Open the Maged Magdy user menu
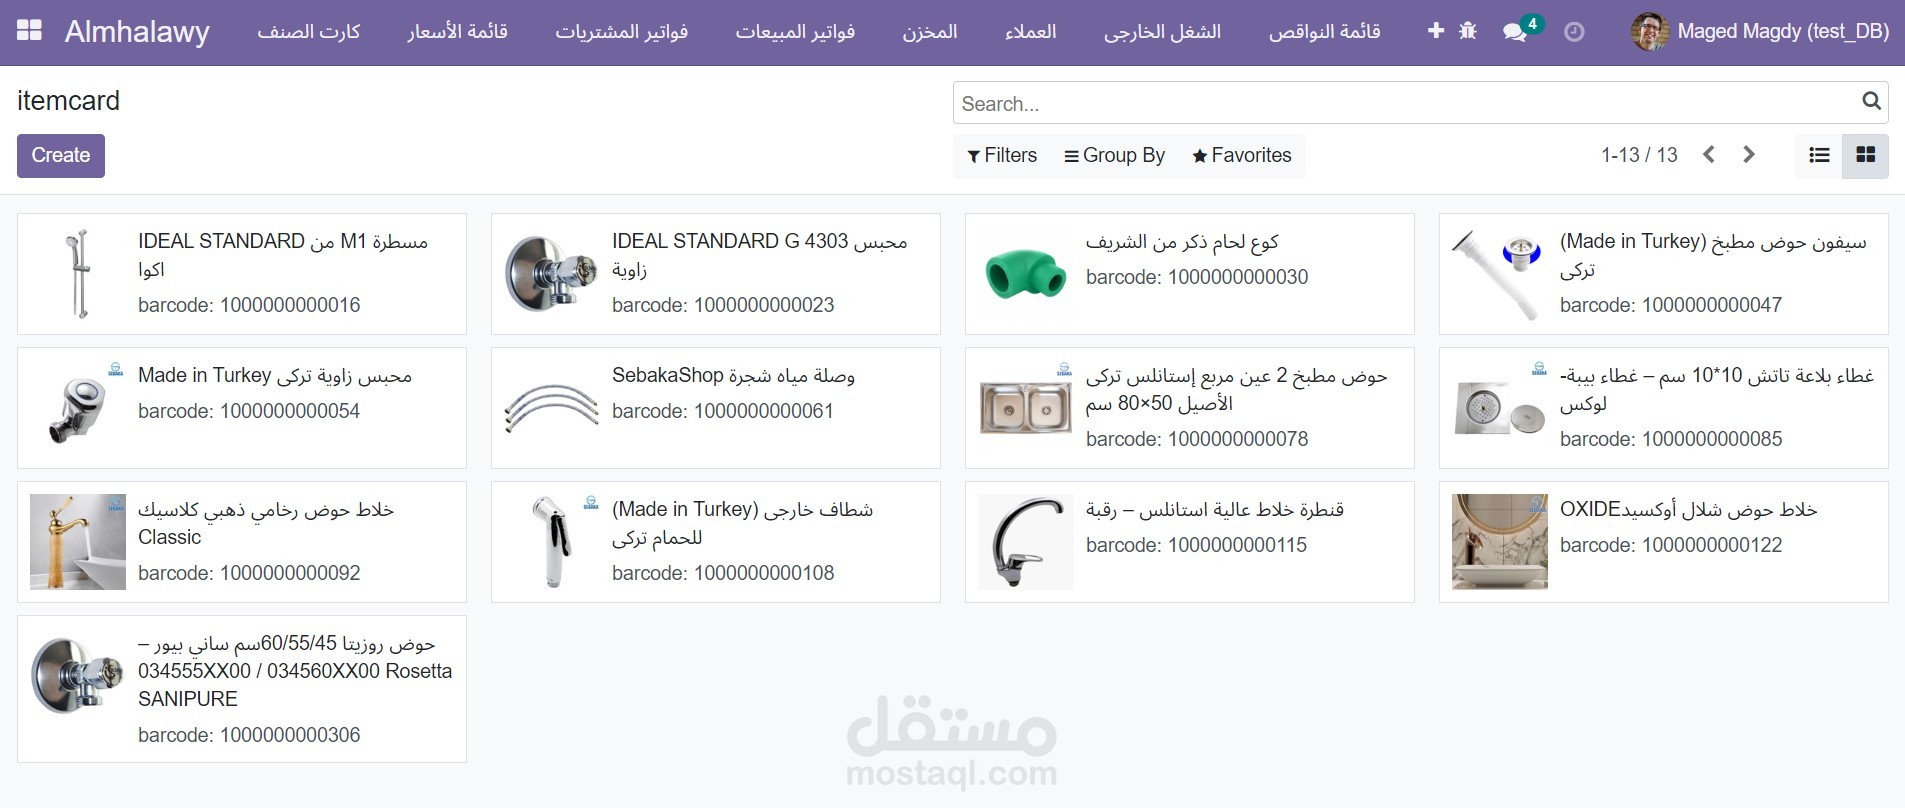Viewport: 1905px width, 808px height. point(1760,32)
